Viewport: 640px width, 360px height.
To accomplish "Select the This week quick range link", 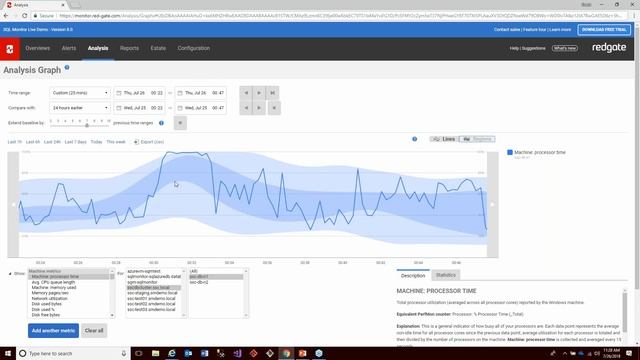I will (x=116, y=142).
